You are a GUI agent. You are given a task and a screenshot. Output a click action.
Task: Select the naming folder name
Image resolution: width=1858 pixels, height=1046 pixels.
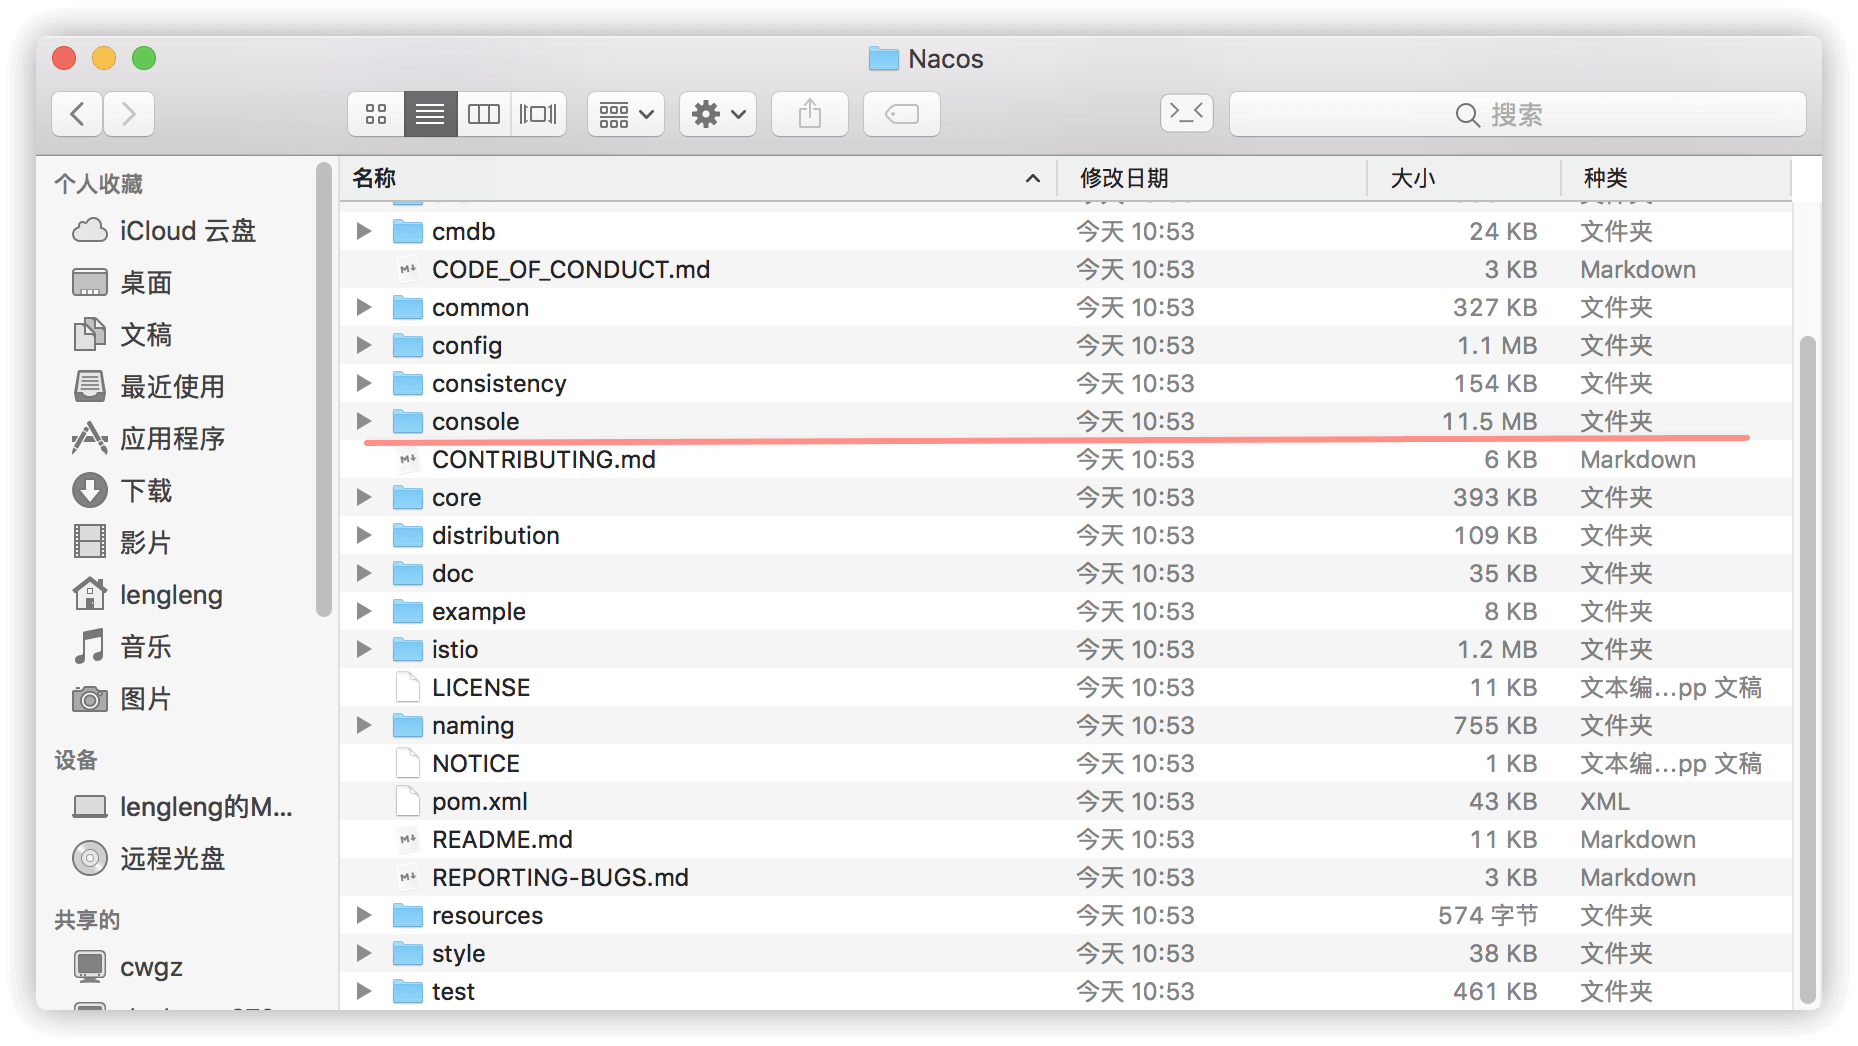(x=473, y=725)
